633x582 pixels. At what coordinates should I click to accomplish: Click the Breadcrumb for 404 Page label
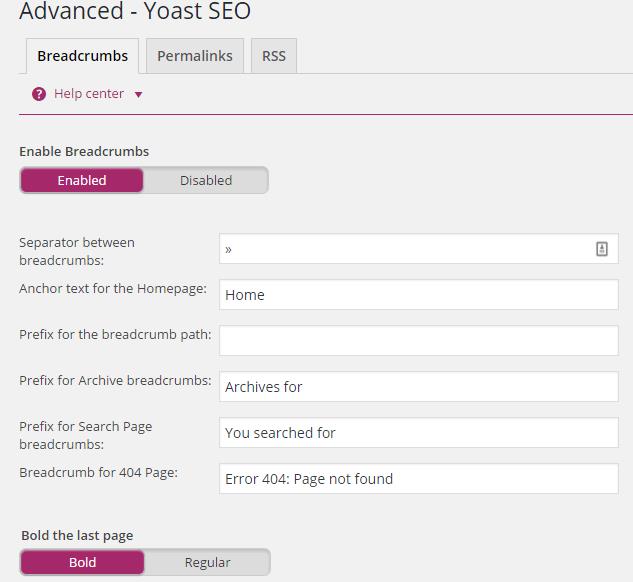tap(99, 473)
